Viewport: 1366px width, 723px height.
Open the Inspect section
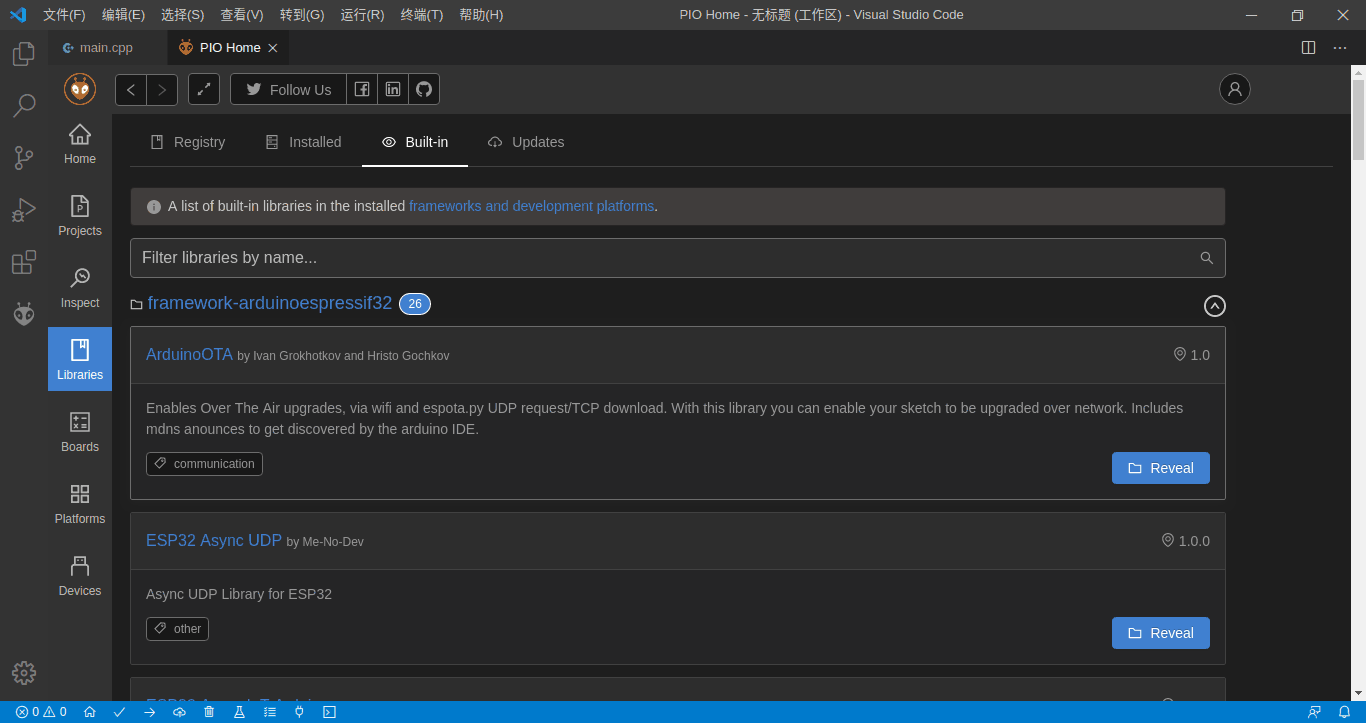pyautogui.click(x=80, y=288)
